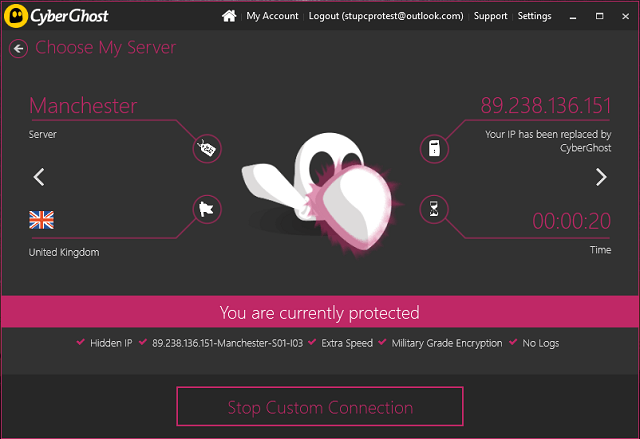This screenshot has width=640, height=439.
Task: Click the IP address 89.238.136.151 heading
Action: click(546, 106)
